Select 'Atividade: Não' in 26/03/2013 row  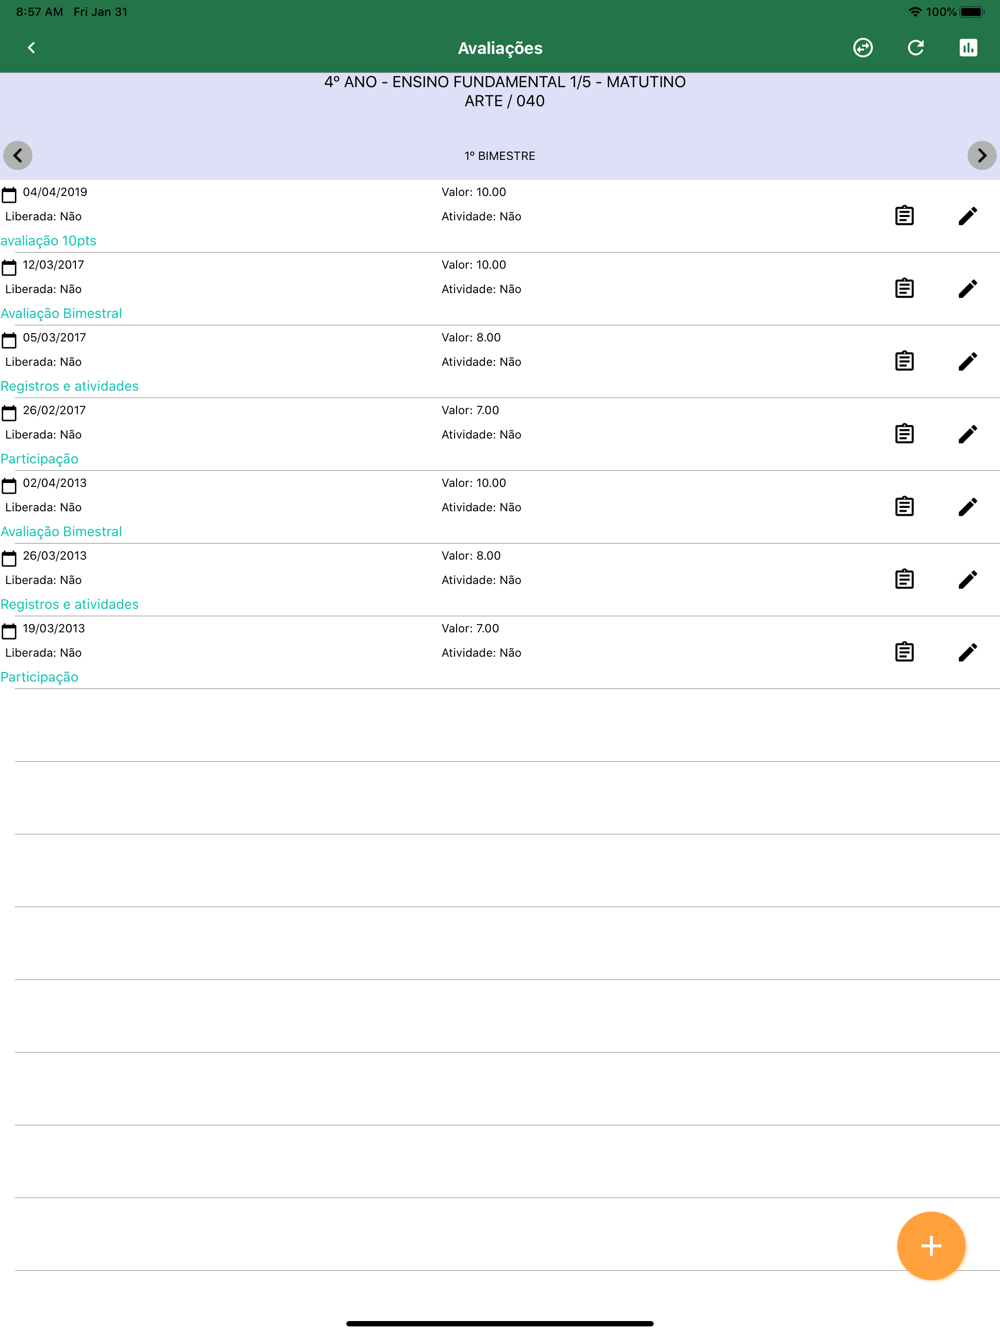[x=481, y=580]
